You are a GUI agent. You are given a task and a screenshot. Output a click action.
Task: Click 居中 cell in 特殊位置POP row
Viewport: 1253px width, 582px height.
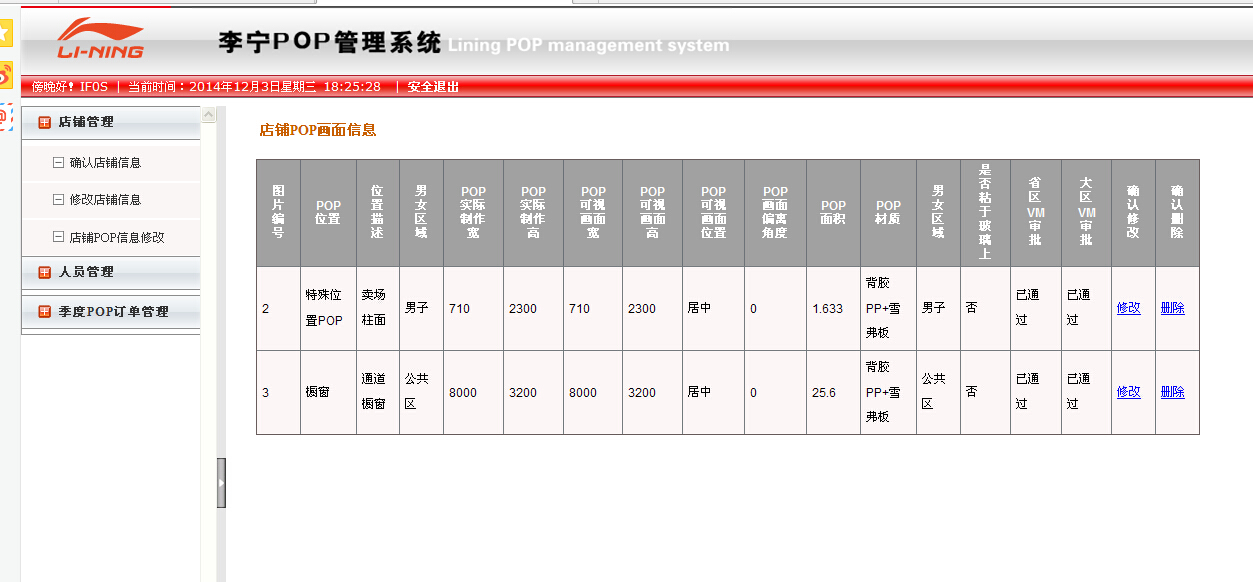[713, 308]
